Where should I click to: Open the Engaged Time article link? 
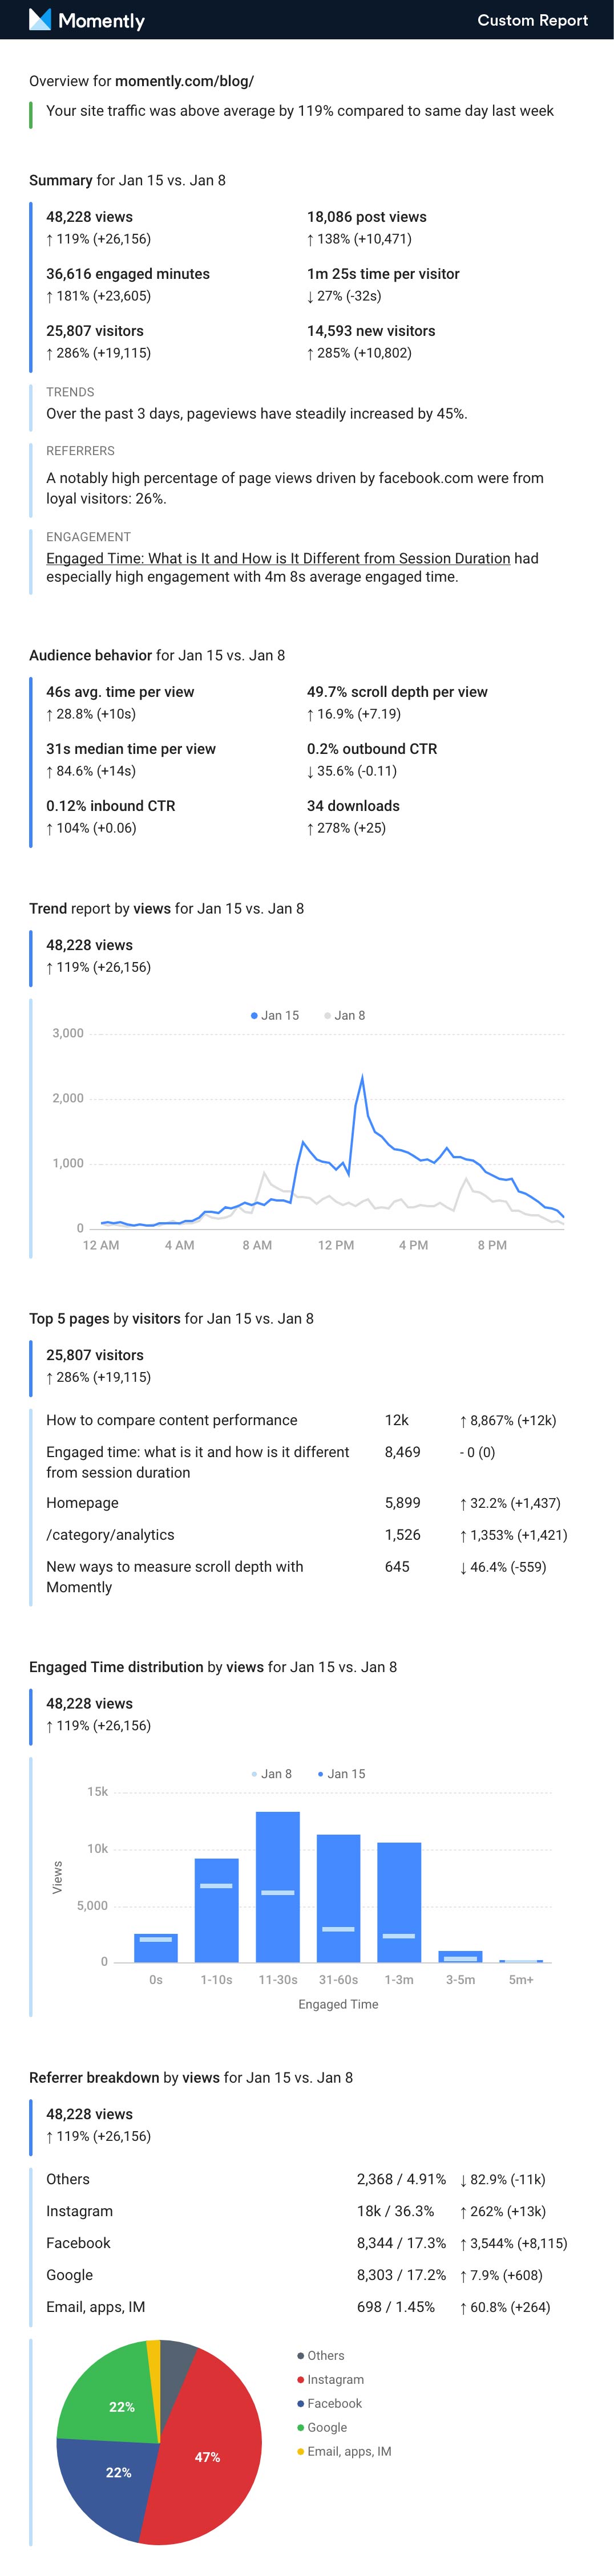point(278,558)
